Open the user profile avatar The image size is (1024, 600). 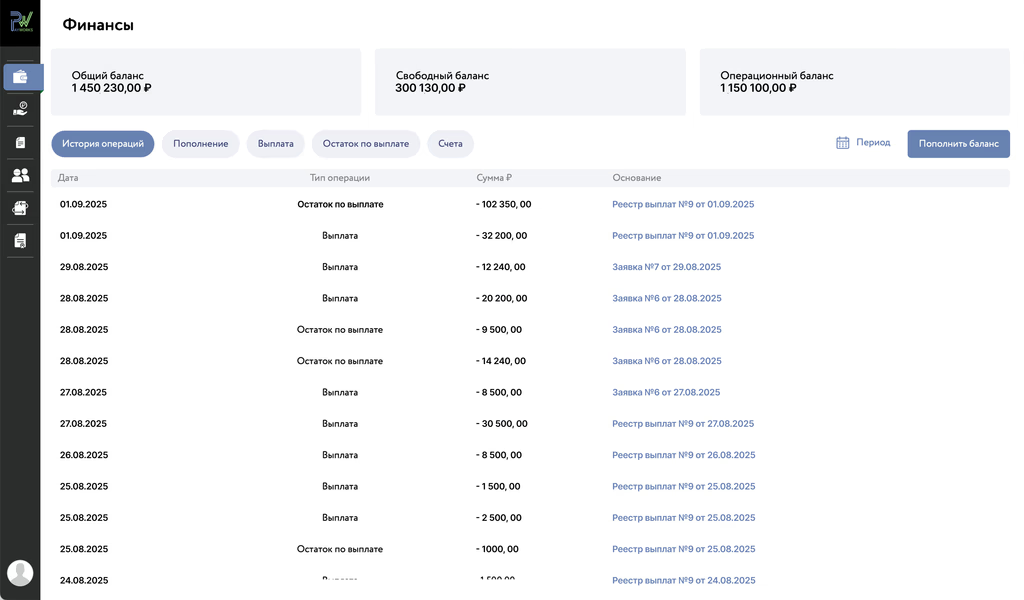tap(20, 573)
